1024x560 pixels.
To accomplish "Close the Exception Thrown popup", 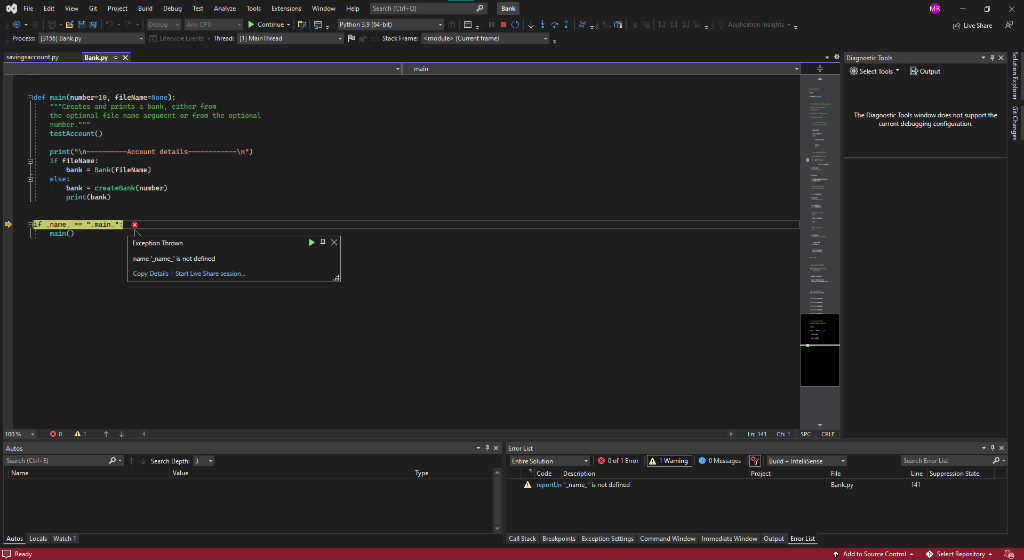I will pos(334,242).
